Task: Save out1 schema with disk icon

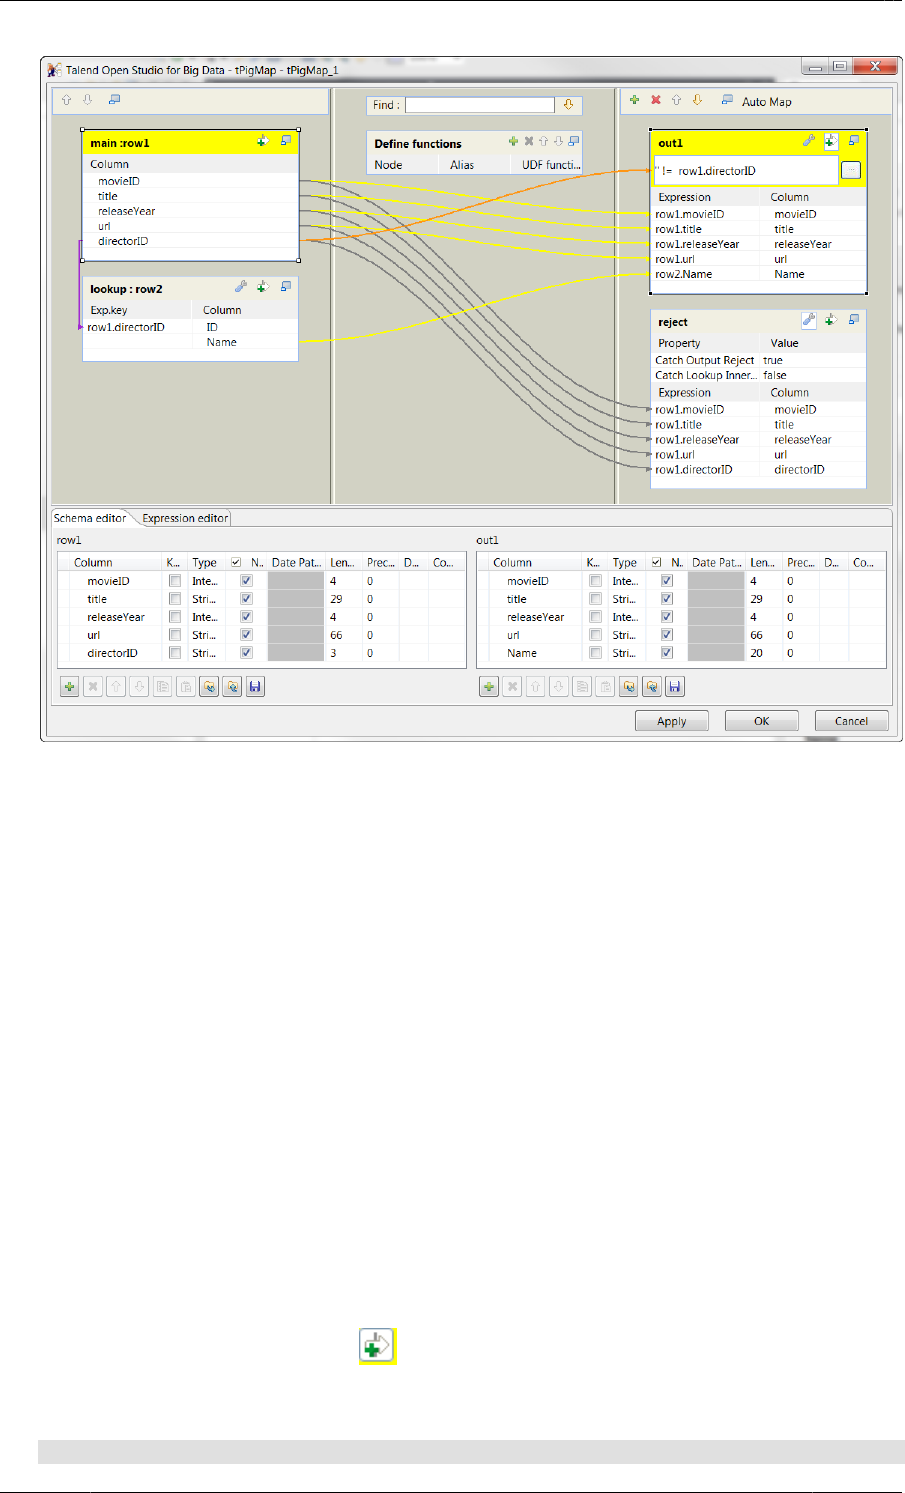Action: coord(675,687)
